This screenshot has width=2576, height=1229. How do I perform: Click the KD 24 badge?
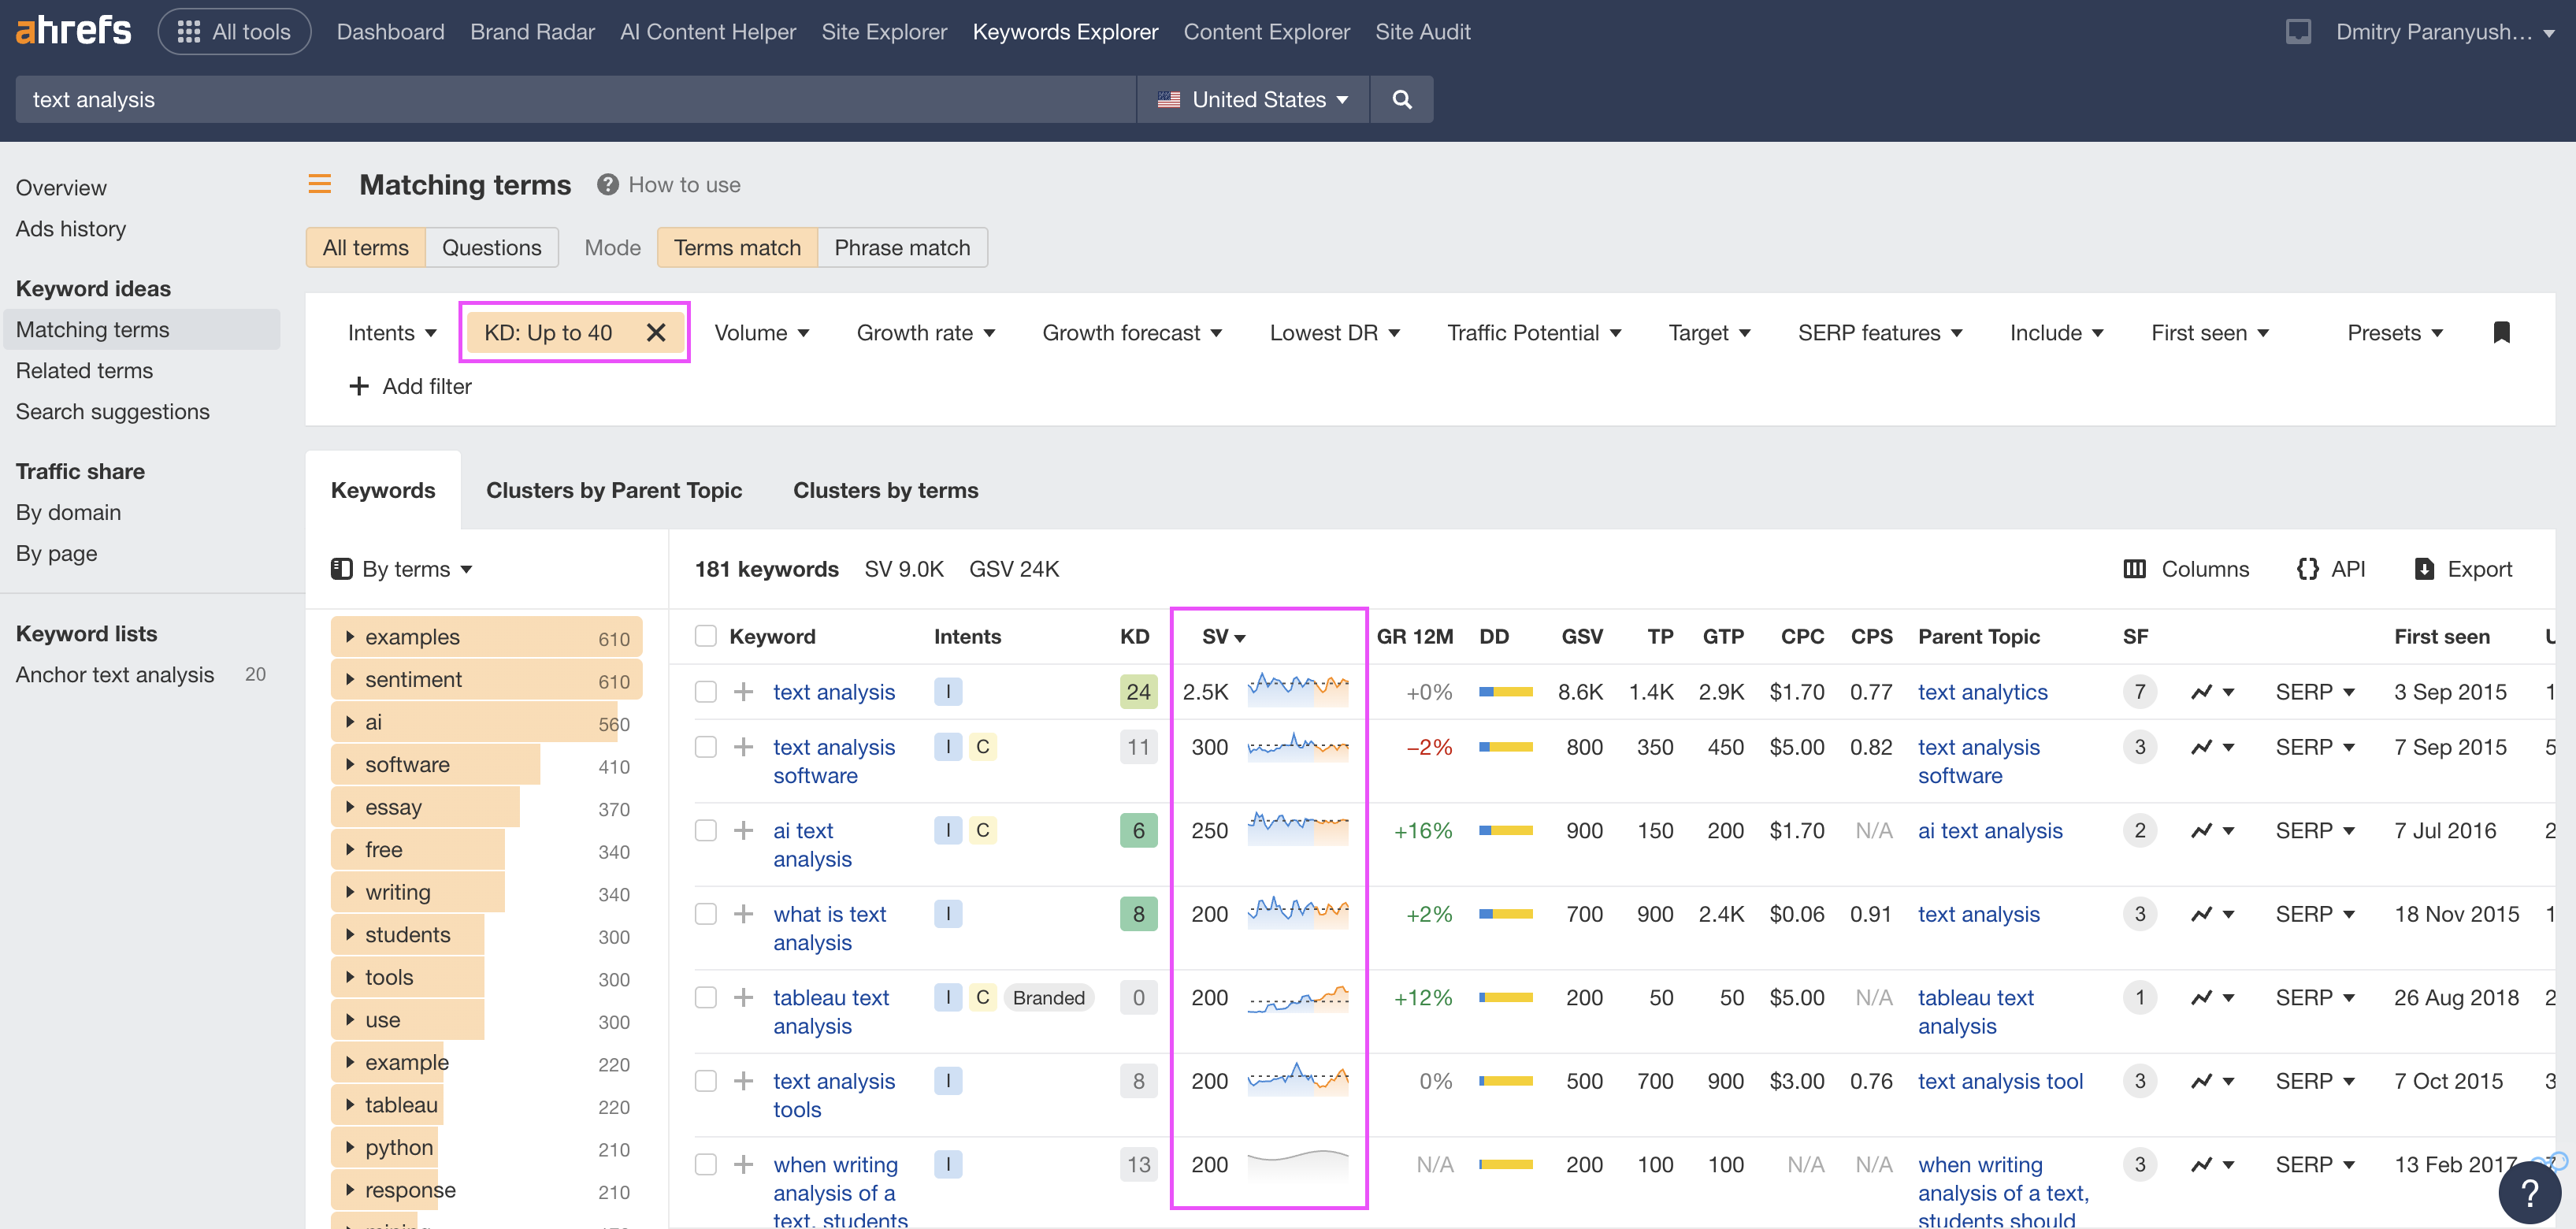point(1138,692)
